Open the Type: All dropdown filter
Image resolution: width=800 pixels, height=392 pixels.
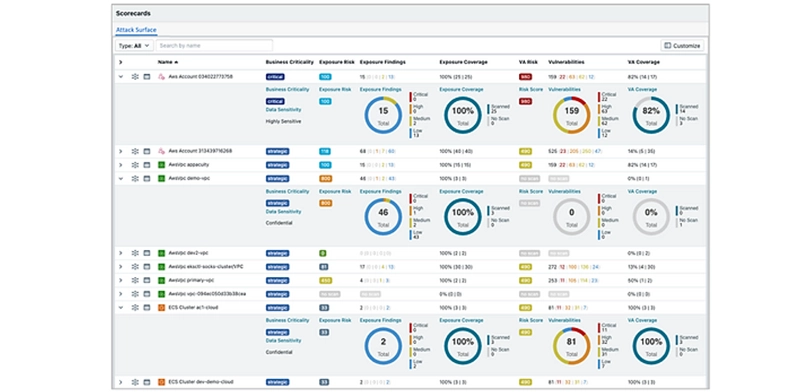pos(134,45)
